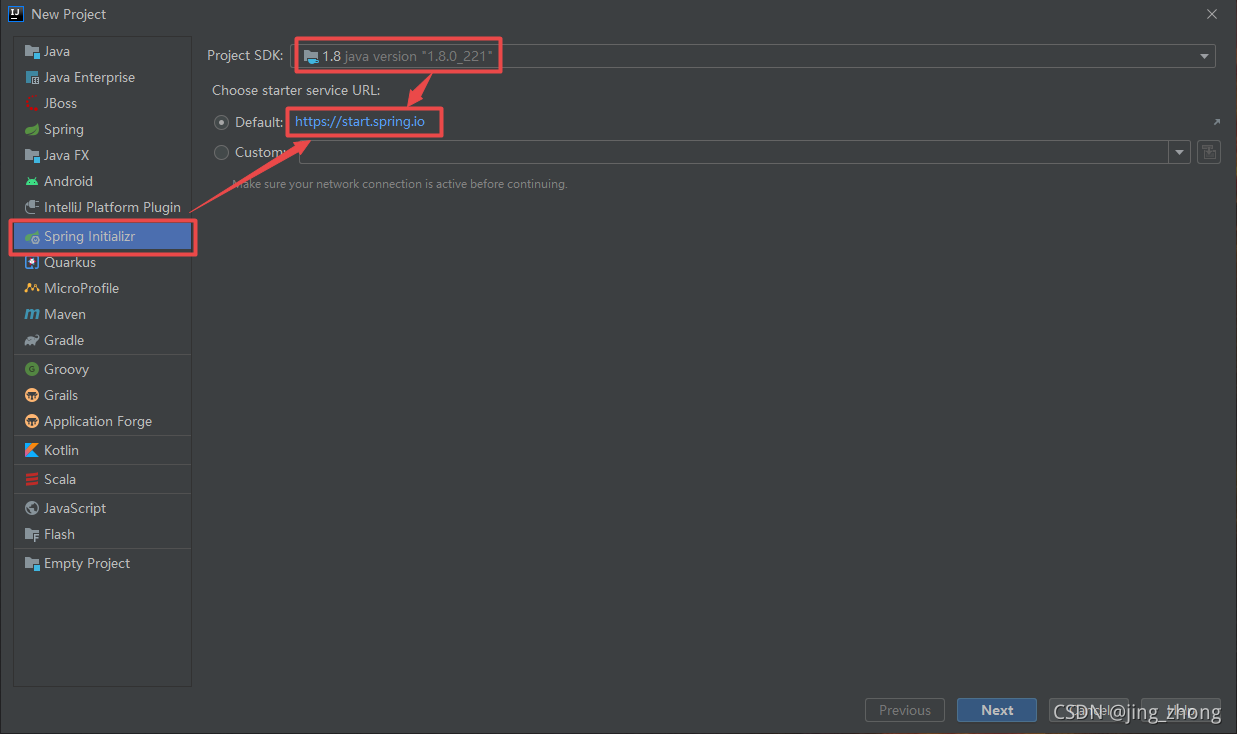Click the Android robot icon
The image size is (1237, 734).
32,181
